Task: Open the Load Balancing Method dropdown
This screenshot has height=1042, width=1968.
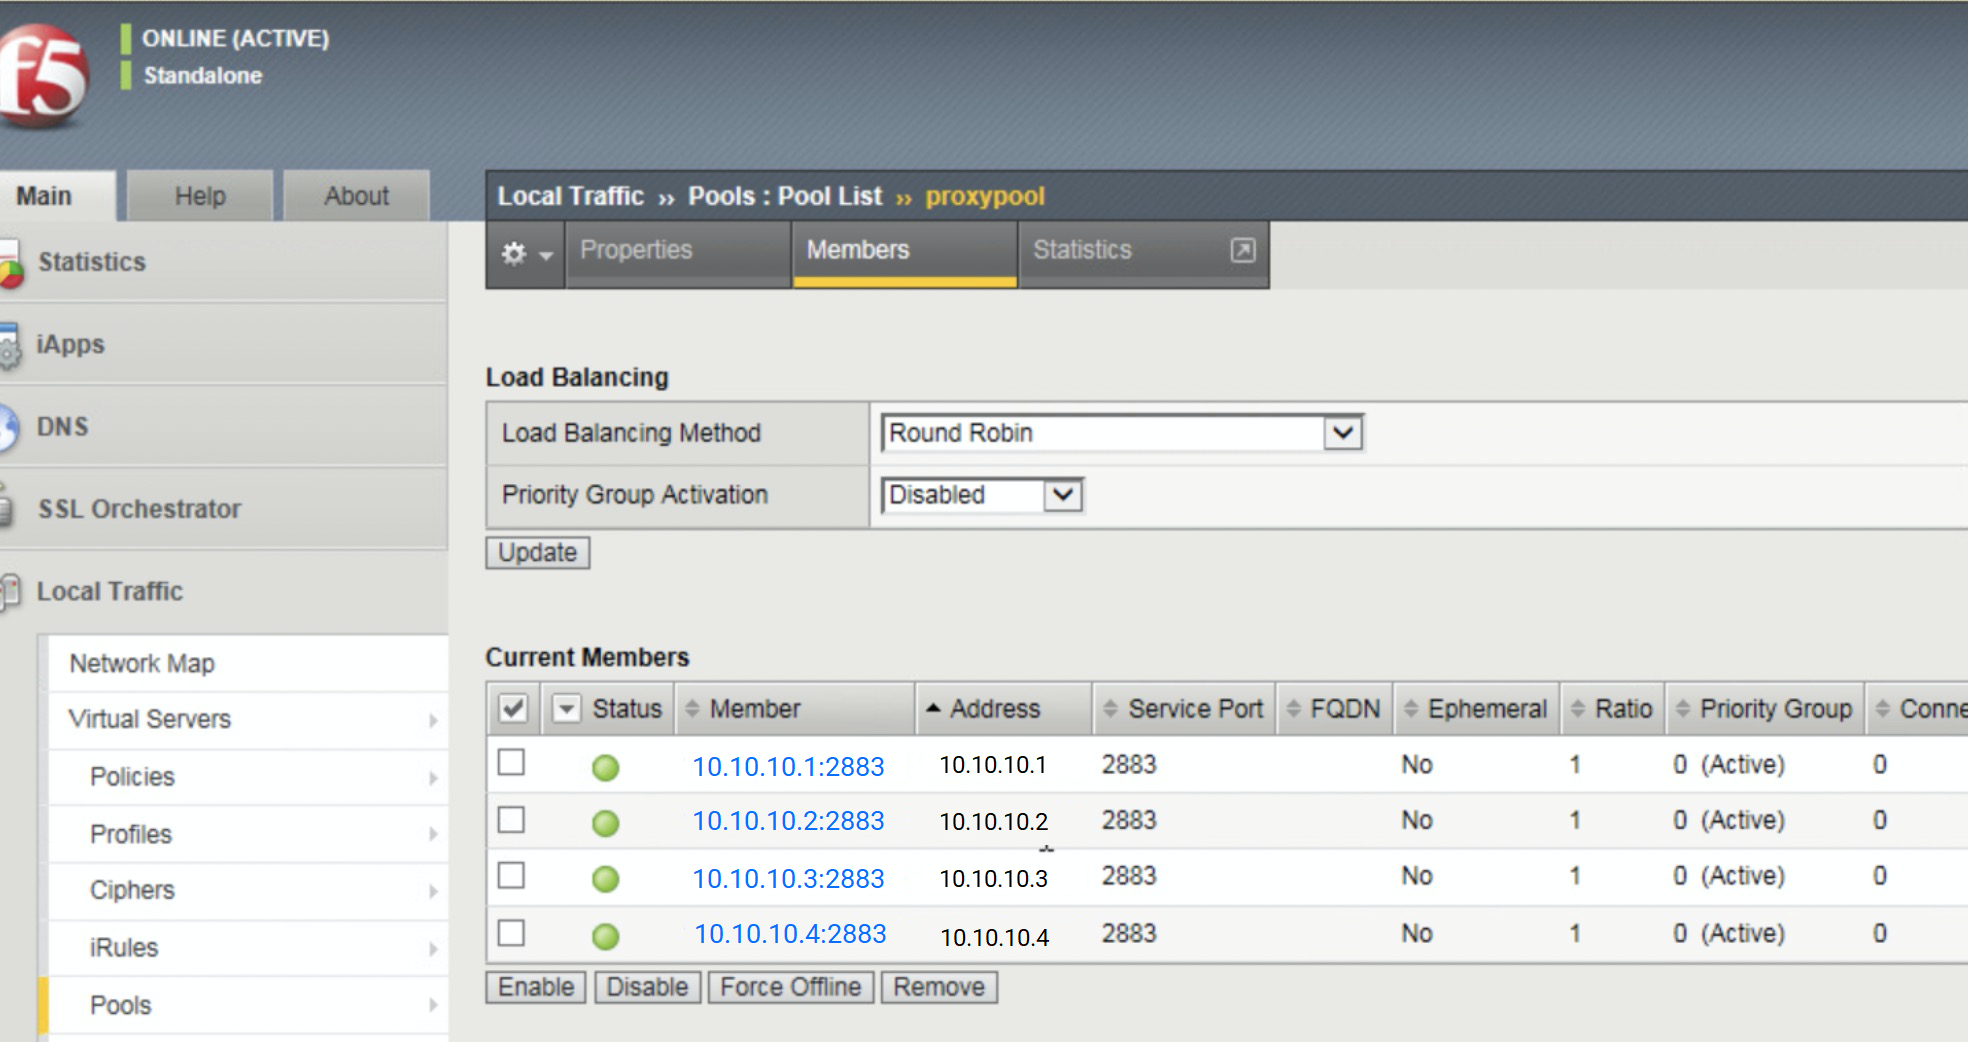Action: 1122,433
